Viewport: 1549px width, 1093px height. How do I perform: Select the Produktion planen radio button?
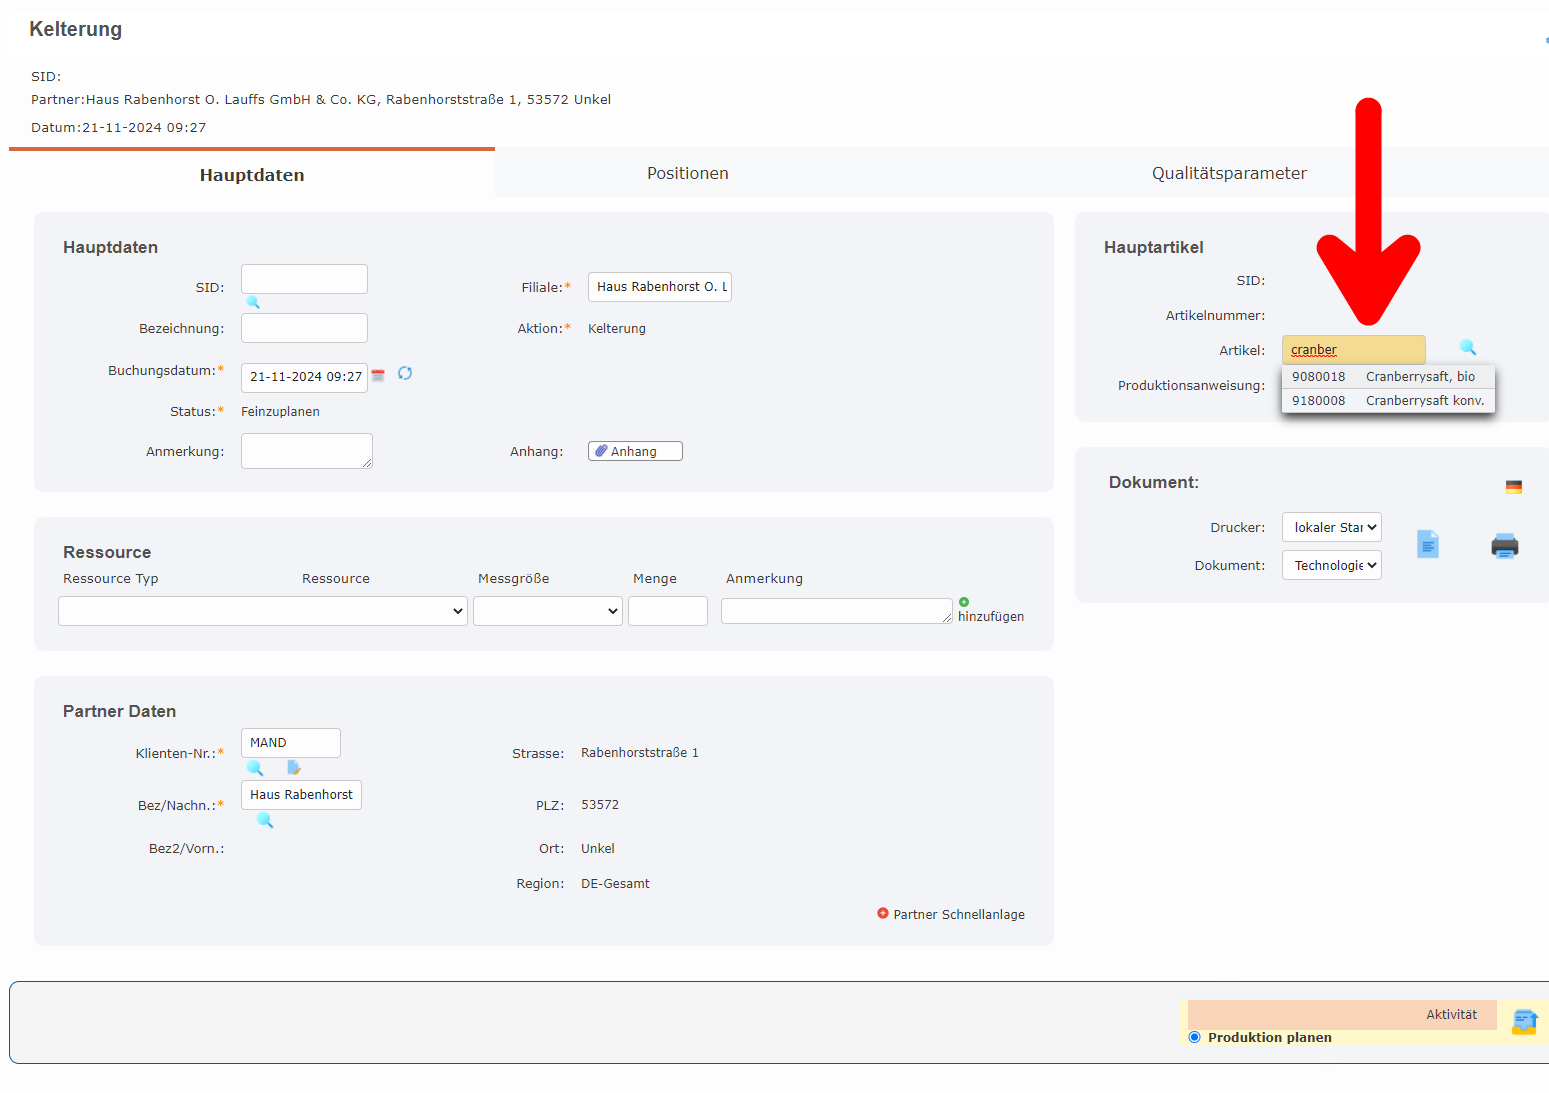click(x=1194, y=1037)
